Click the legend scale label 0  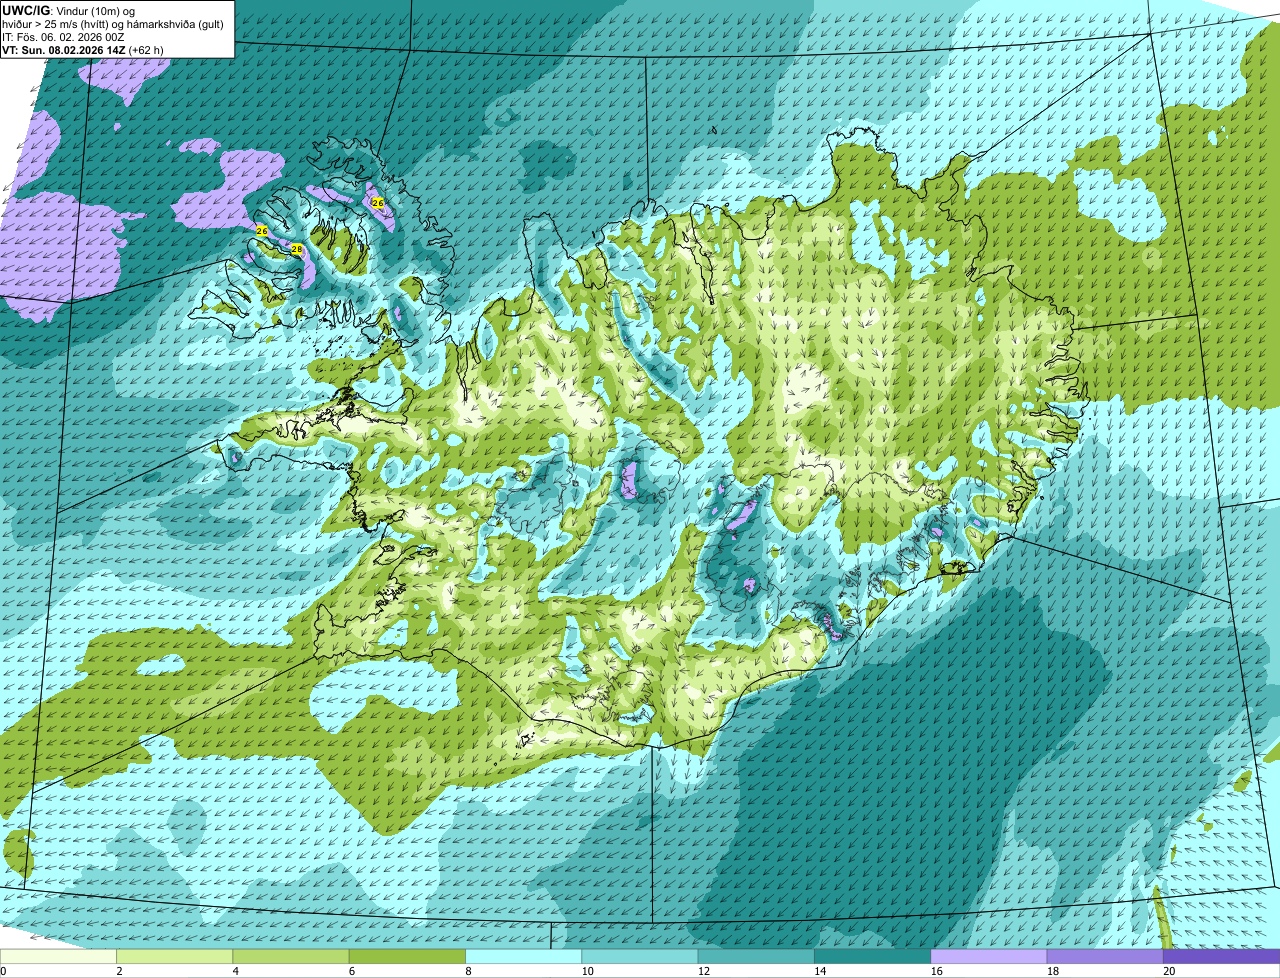pyautogui.click(x=3, y=971)
